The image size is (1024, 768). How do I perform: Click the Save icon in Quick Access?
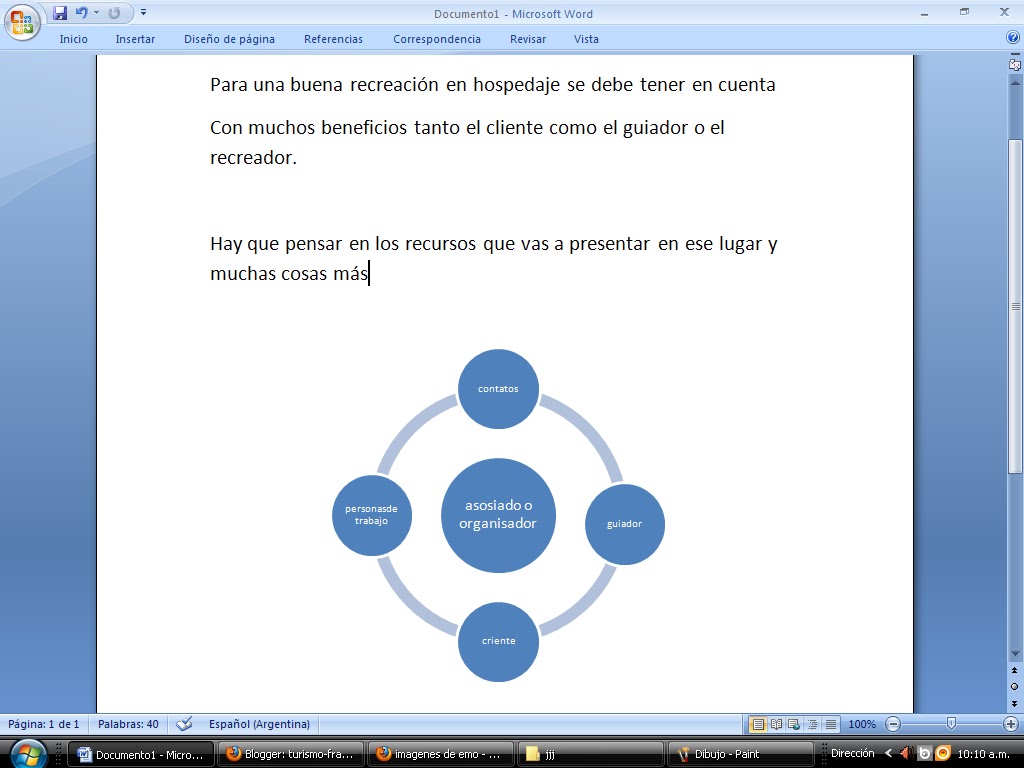click(60, 13)
